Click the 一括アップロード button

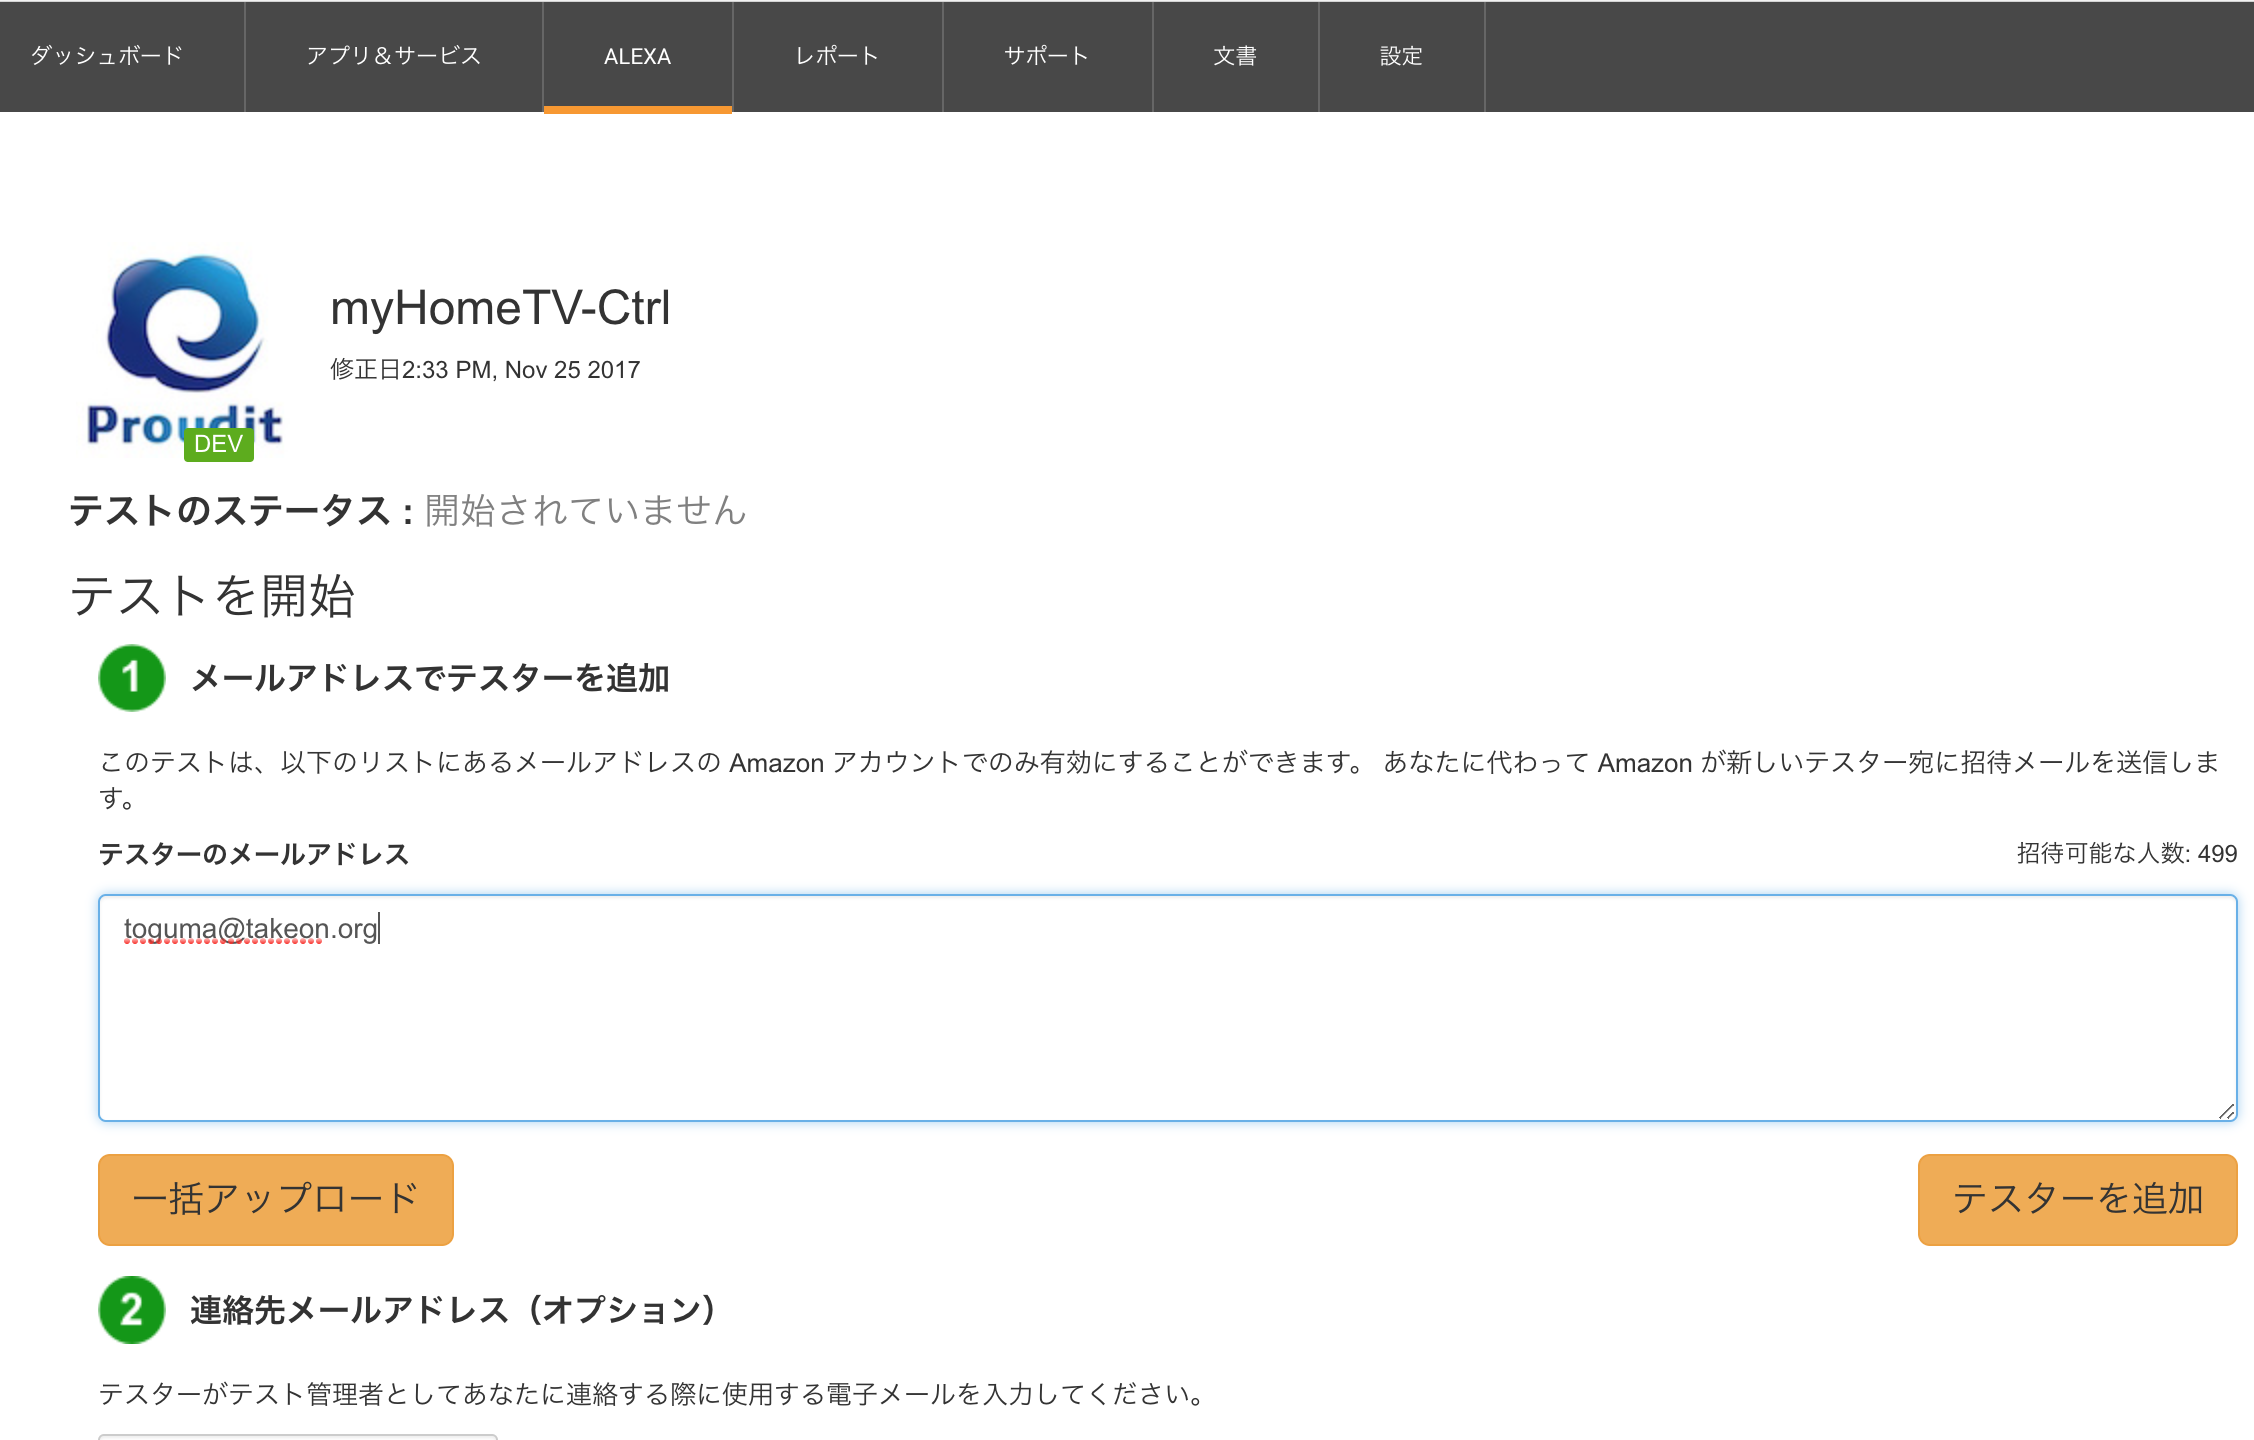click(276, 1199)
